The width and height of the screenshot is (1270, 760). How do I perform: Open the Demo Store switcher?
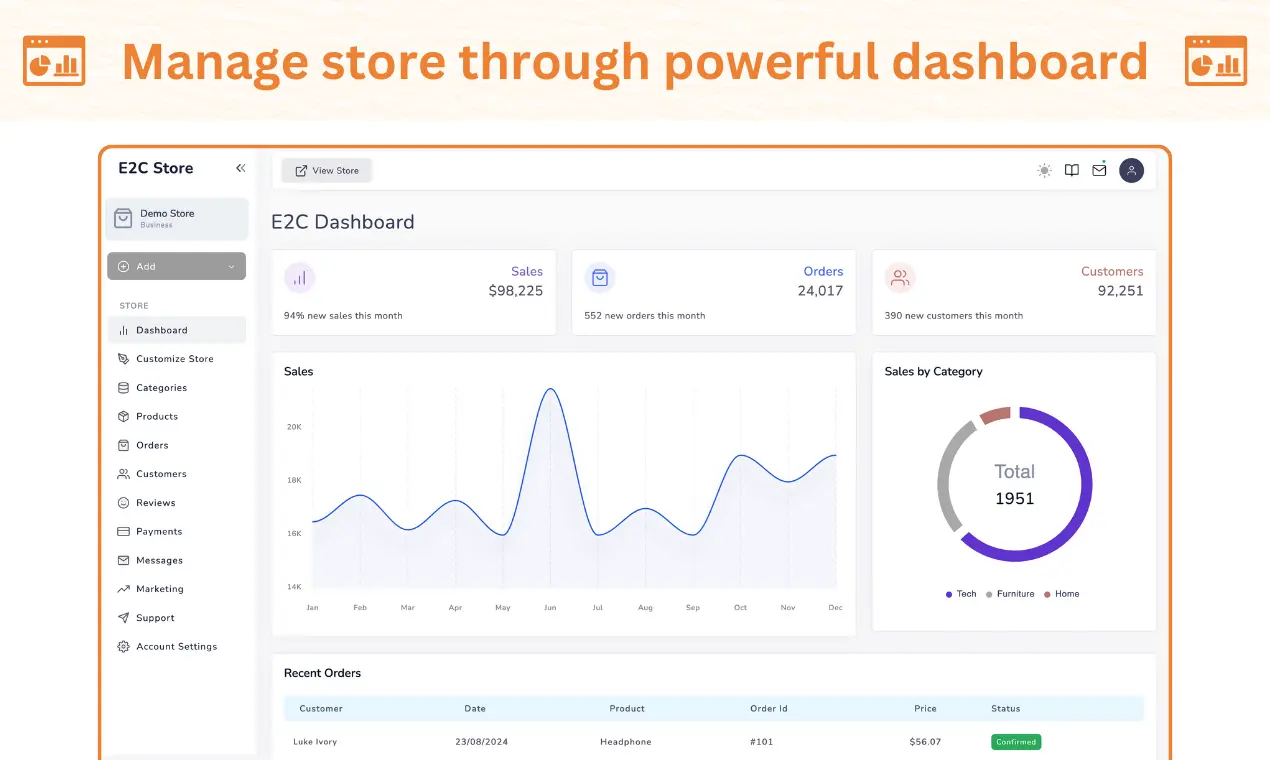click(x=177, y=218)
